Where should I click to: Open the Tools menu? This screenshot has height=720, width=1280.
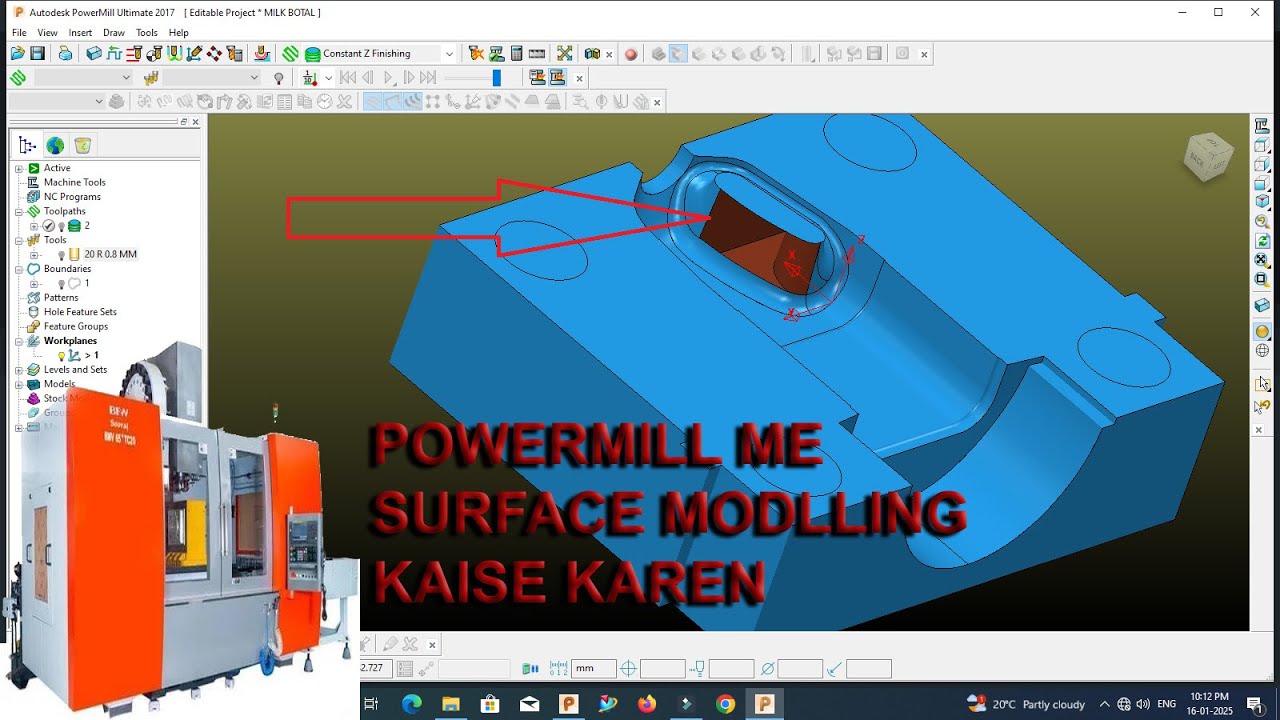[x=147, y=33]
